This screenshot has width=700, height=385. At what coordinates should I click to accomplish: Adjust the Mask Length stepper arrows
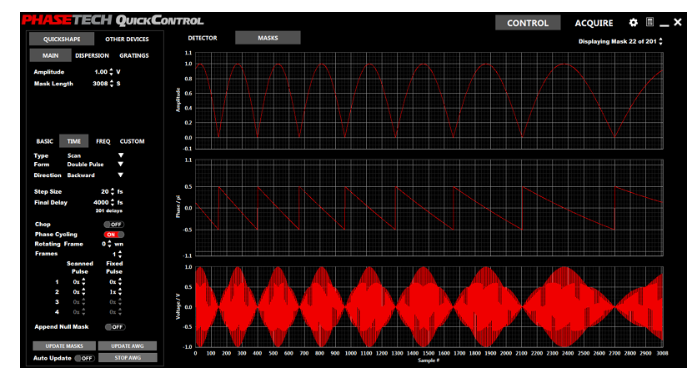[x=111, y=84]
